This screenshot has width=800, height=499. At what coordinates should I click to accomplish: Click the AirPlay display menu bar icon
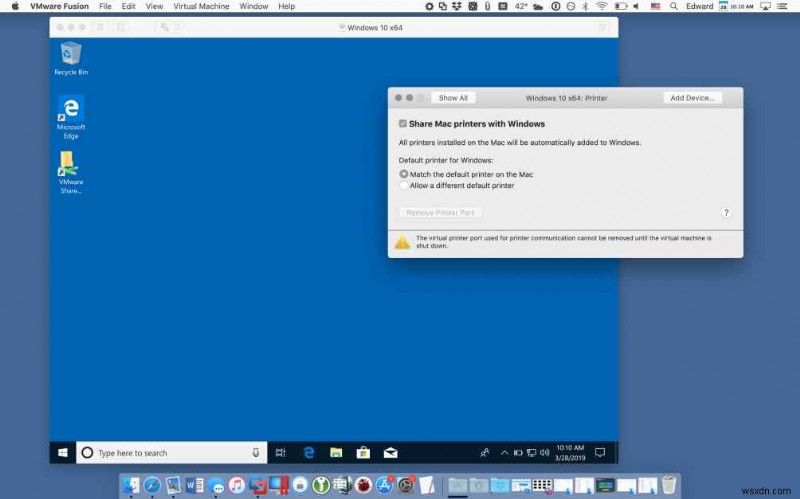tap(765, 6)
